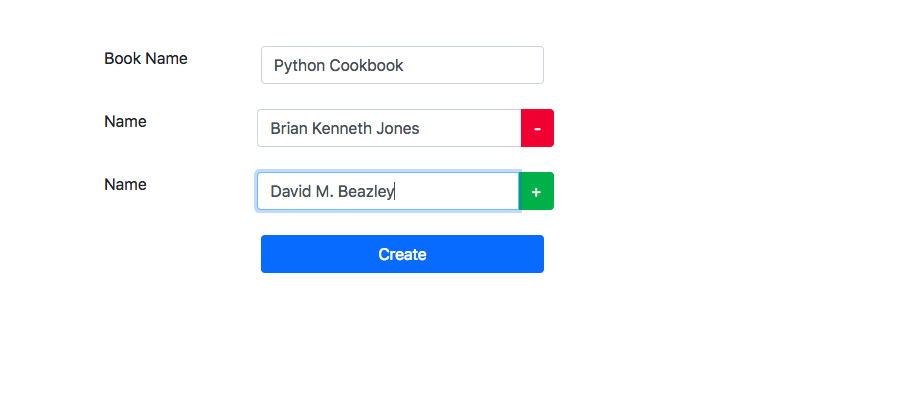Submit the book form with Create
Image resolution: width=902 pixels, height=398 pixels.
(402, 254)
